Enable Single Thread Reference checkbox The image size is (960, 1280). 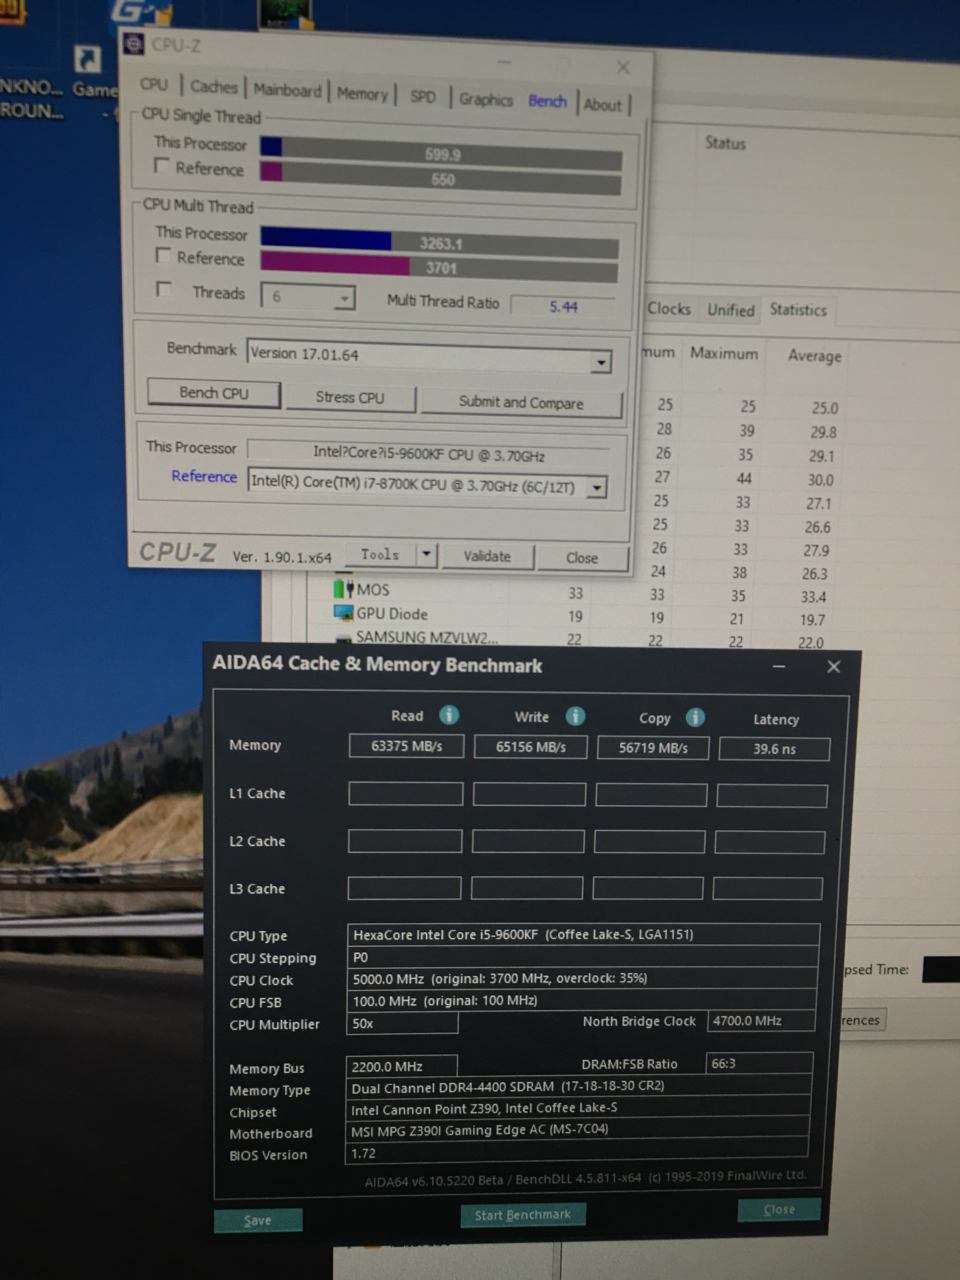tap(162, 166)
